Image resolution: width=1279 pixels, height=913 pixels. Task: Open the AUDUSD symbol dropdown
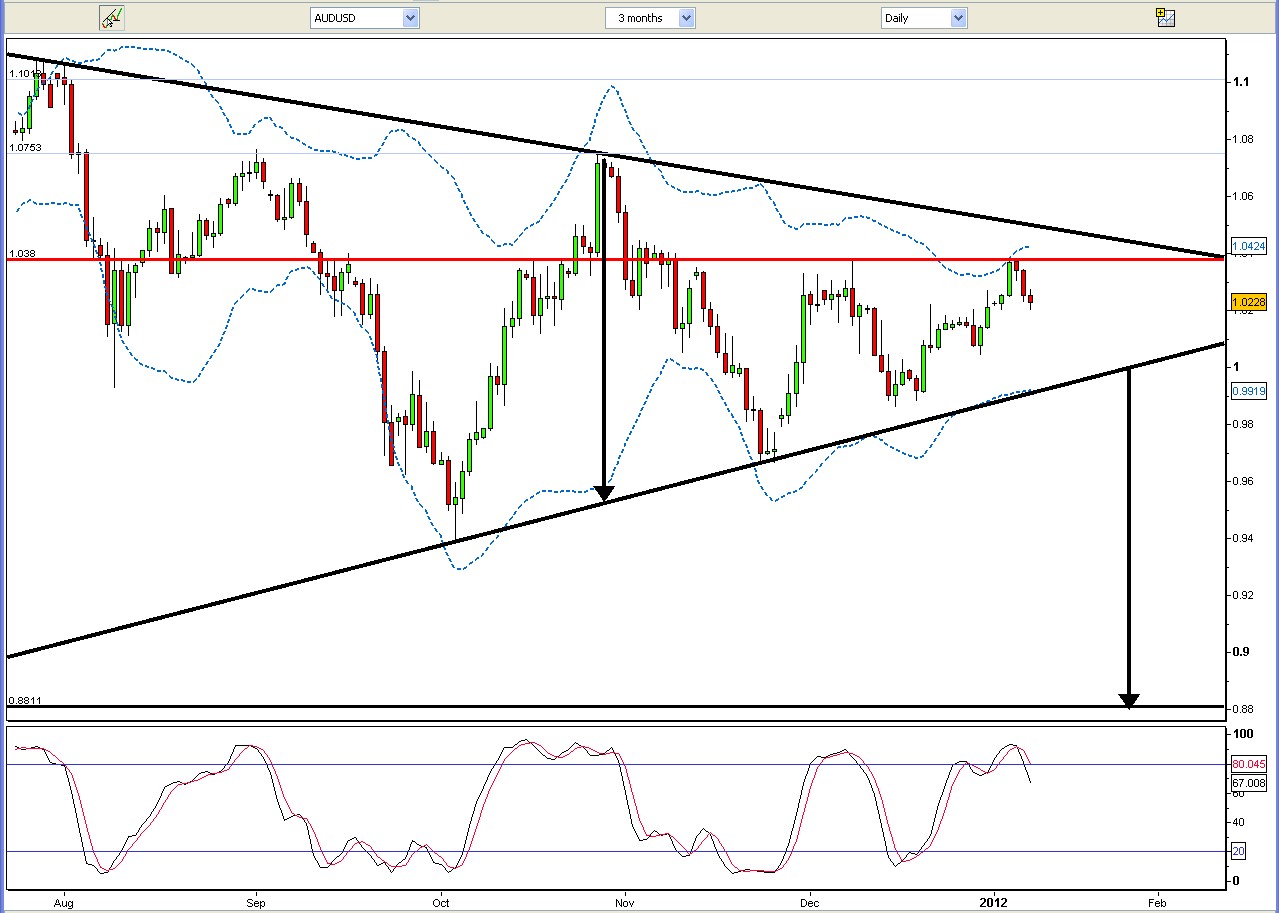point(410,18)
